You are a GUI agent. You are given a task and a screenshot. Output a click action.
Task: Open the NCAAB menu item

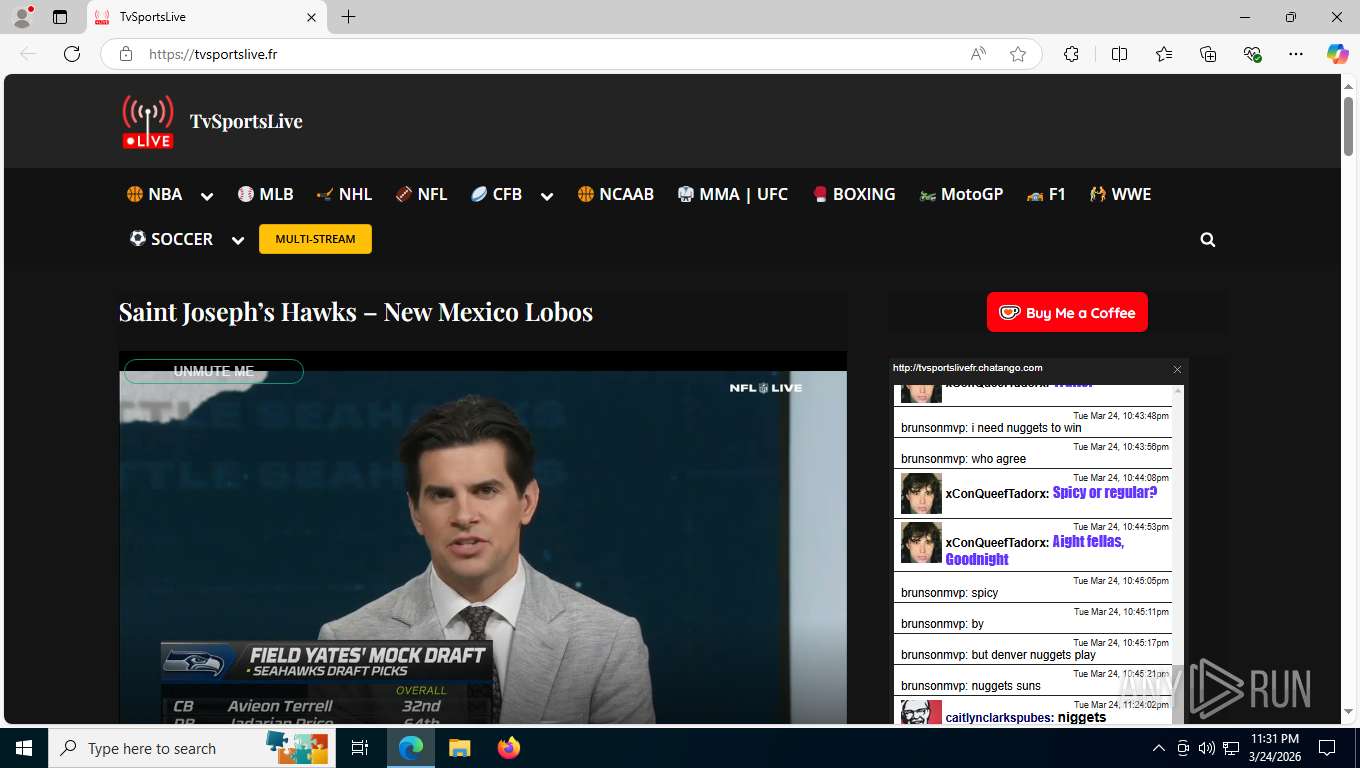[615, 194]
